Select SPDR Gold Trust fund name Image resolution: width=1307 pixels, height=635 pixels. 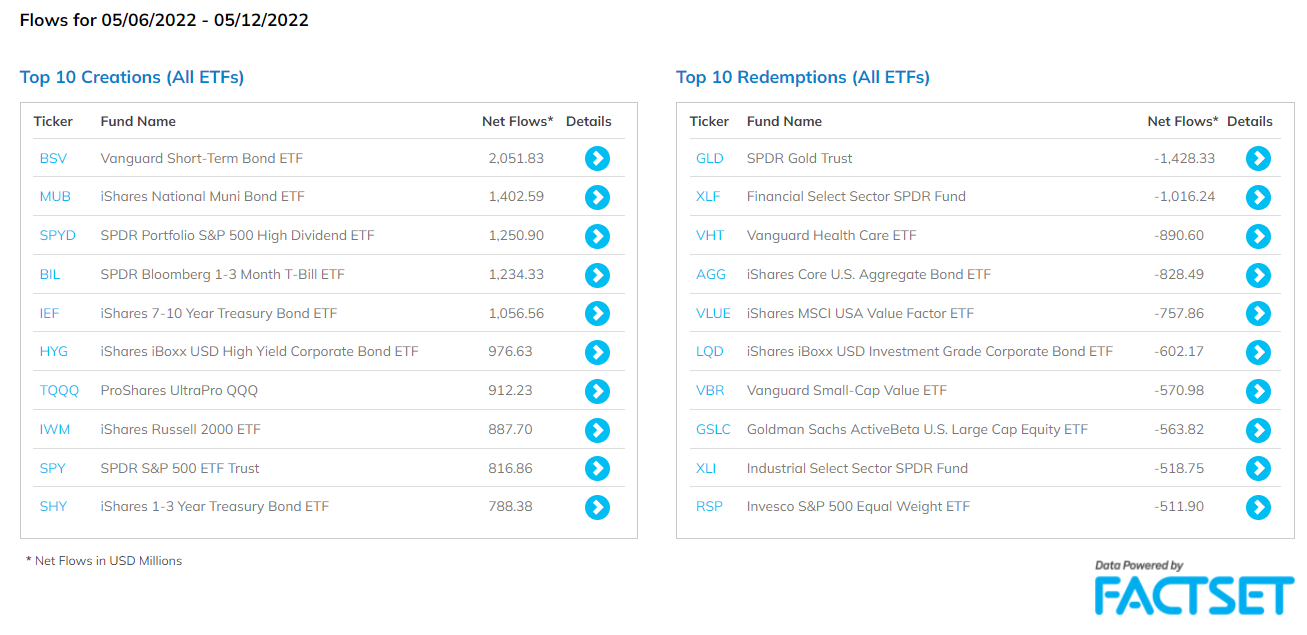[800, 158]
